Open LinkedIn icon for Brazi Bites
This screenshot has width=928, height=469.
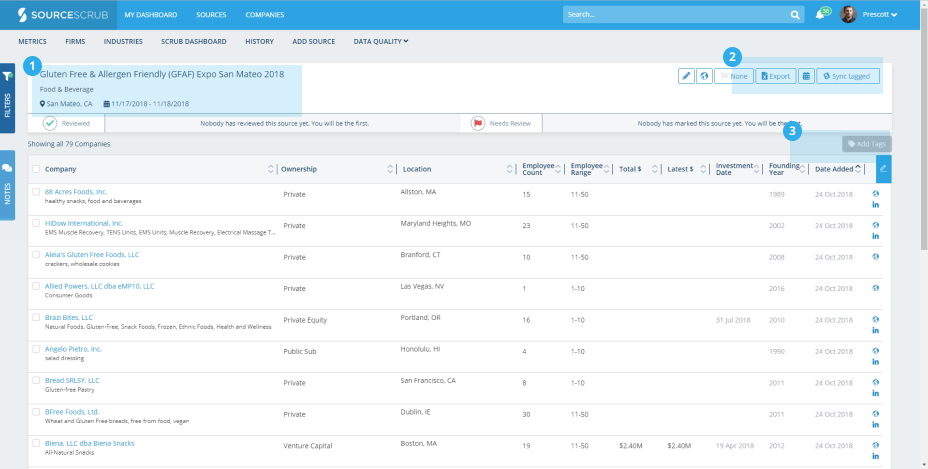pyautogui.click(x=875, y=330)
